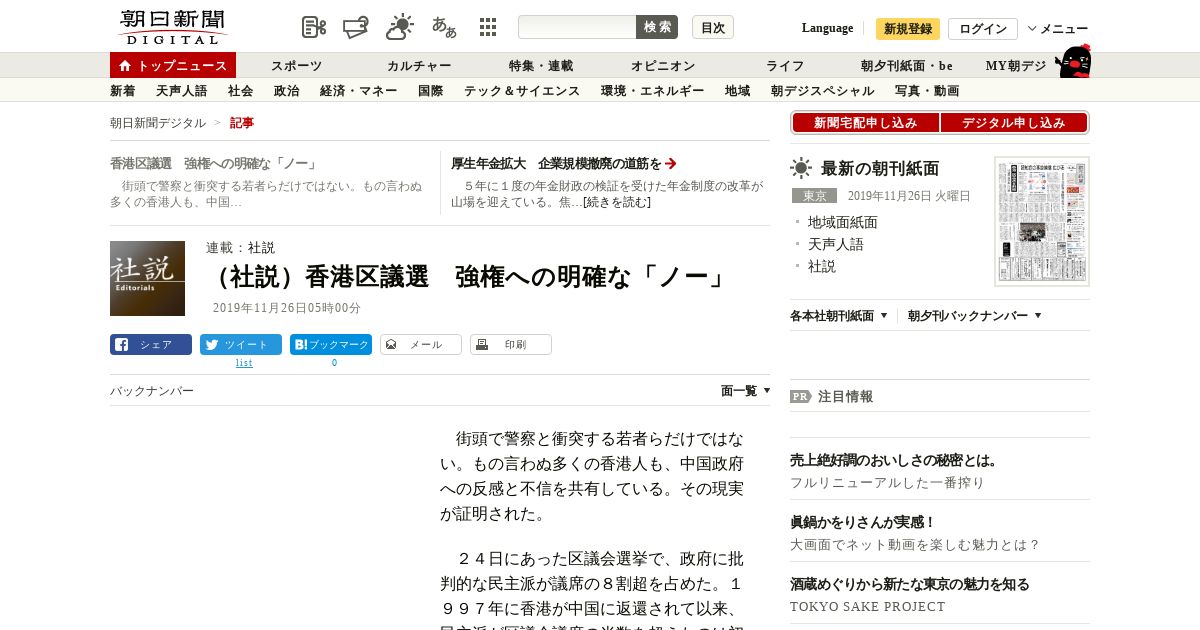Viewport: 1200px width, 630px height.
Task: Open the 地域面紙面 link
Action: click(x=843, y=222)
